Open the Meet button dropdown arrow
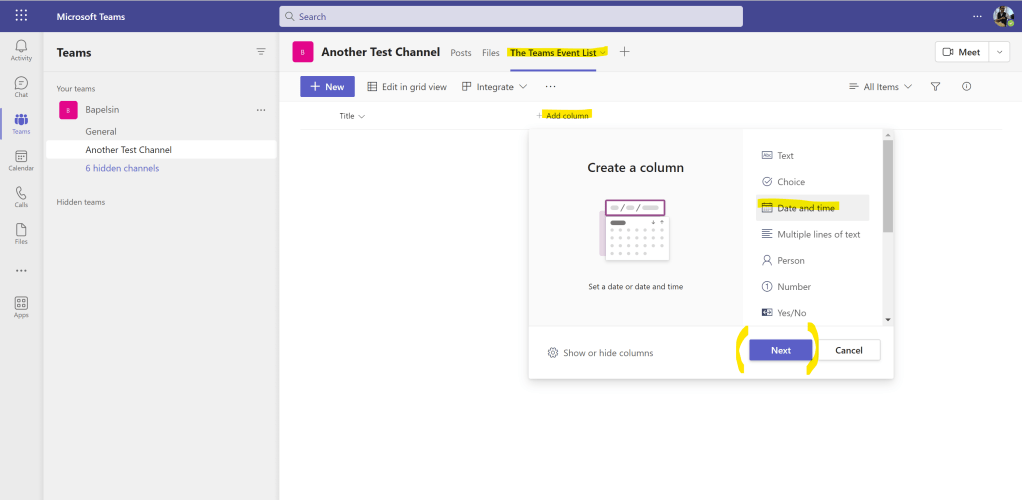Screen dimensions: 1022x500 coord(999,52)
